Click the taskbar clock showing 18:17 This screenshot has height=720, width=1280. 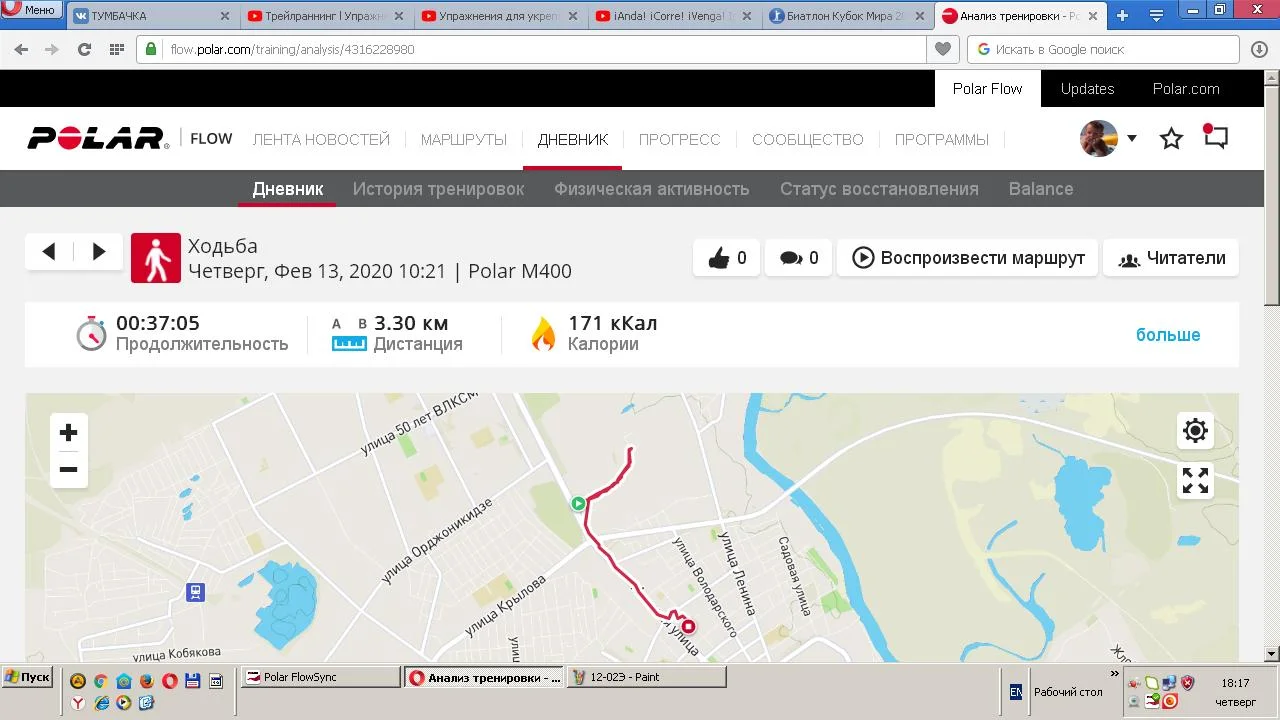[x=1235, y=683]
